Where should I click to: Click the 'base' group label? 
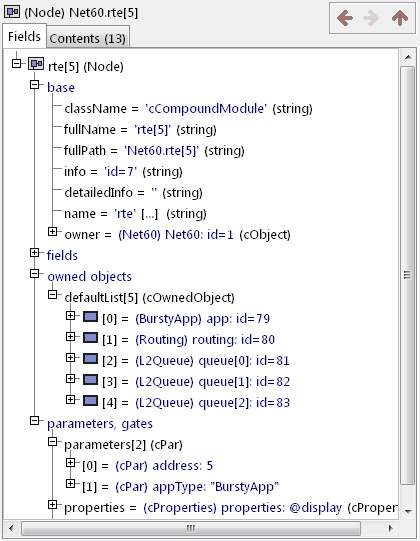(61, 88)
